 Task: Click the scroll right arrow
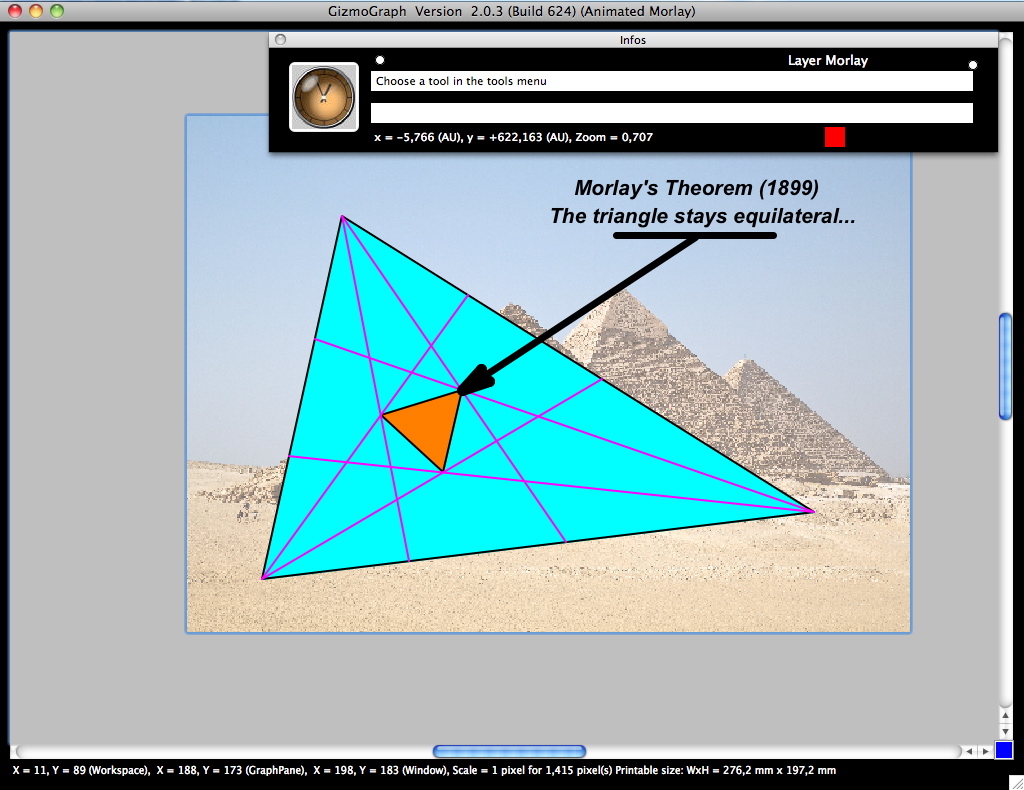[x=985, y=751]
